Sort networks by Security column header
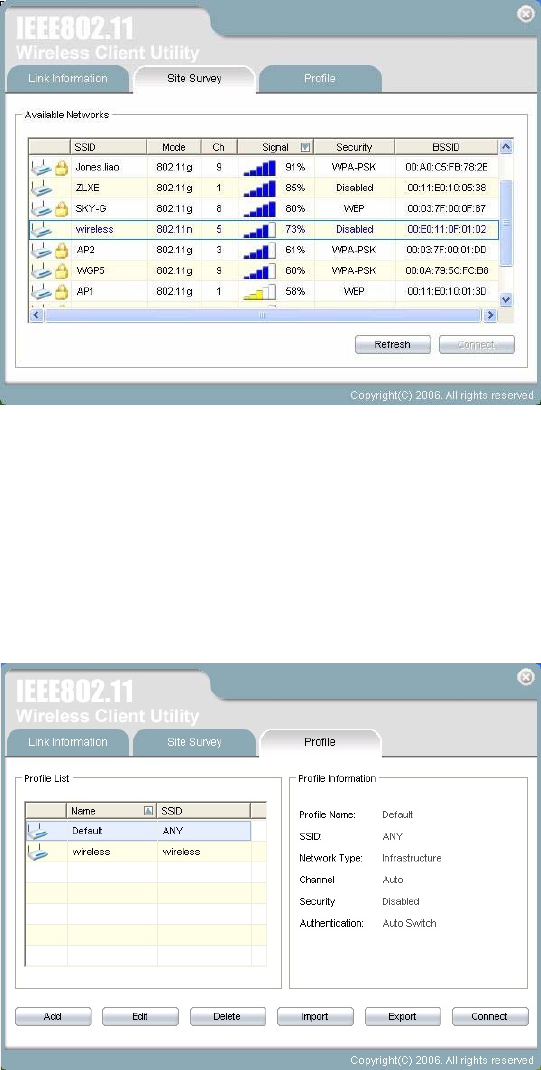This screenshot has height=1070, width=541. [354, 147]
